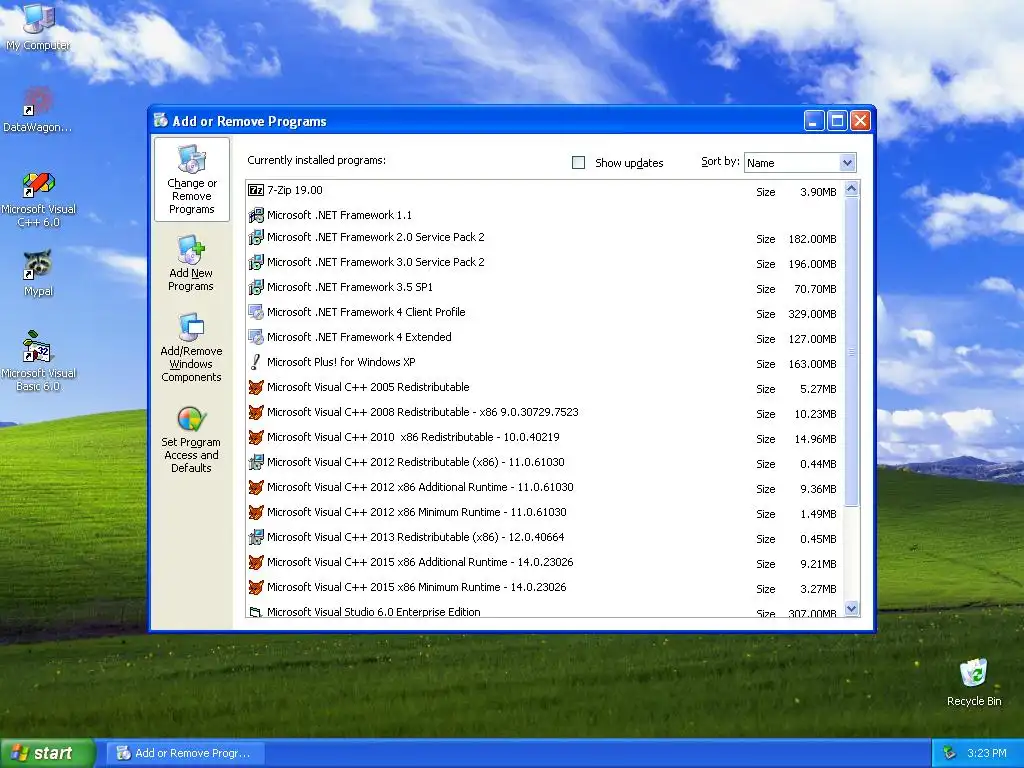The width and height of the screenshot is (1024, 768).
Task: Click icon of .NET Framework 4 Extended
Action: click(x=256, y=337)
